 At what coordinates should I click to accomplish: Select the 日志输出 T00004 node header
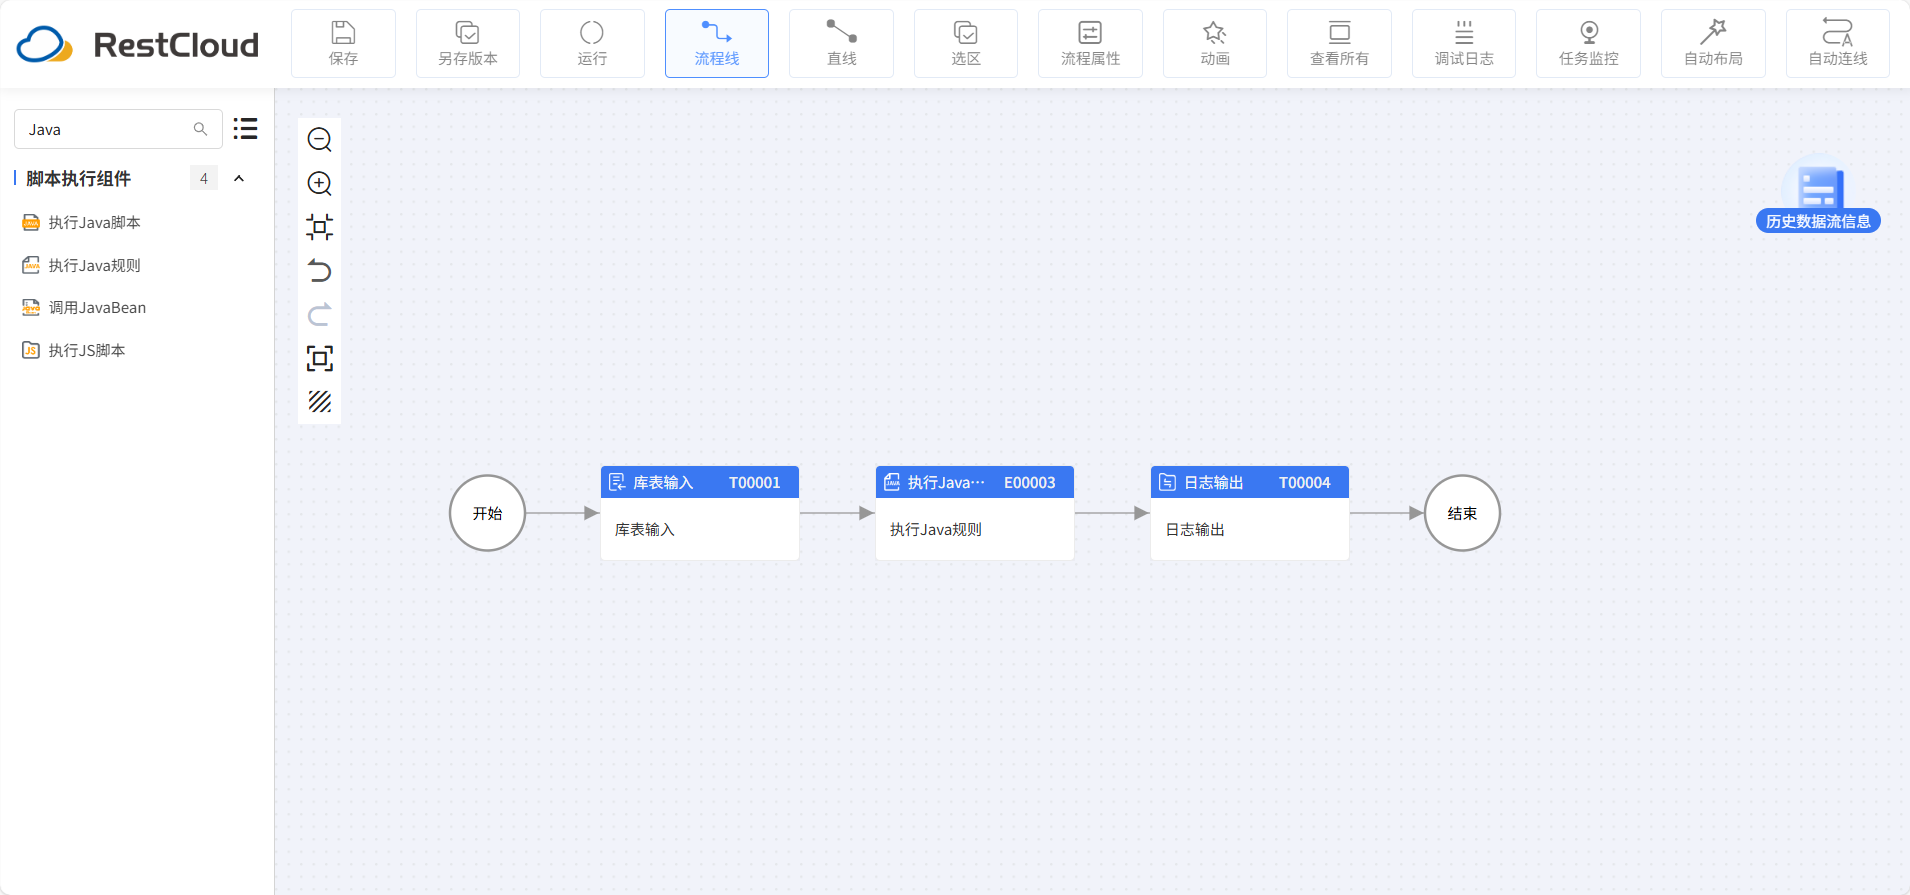(1250, 482)
